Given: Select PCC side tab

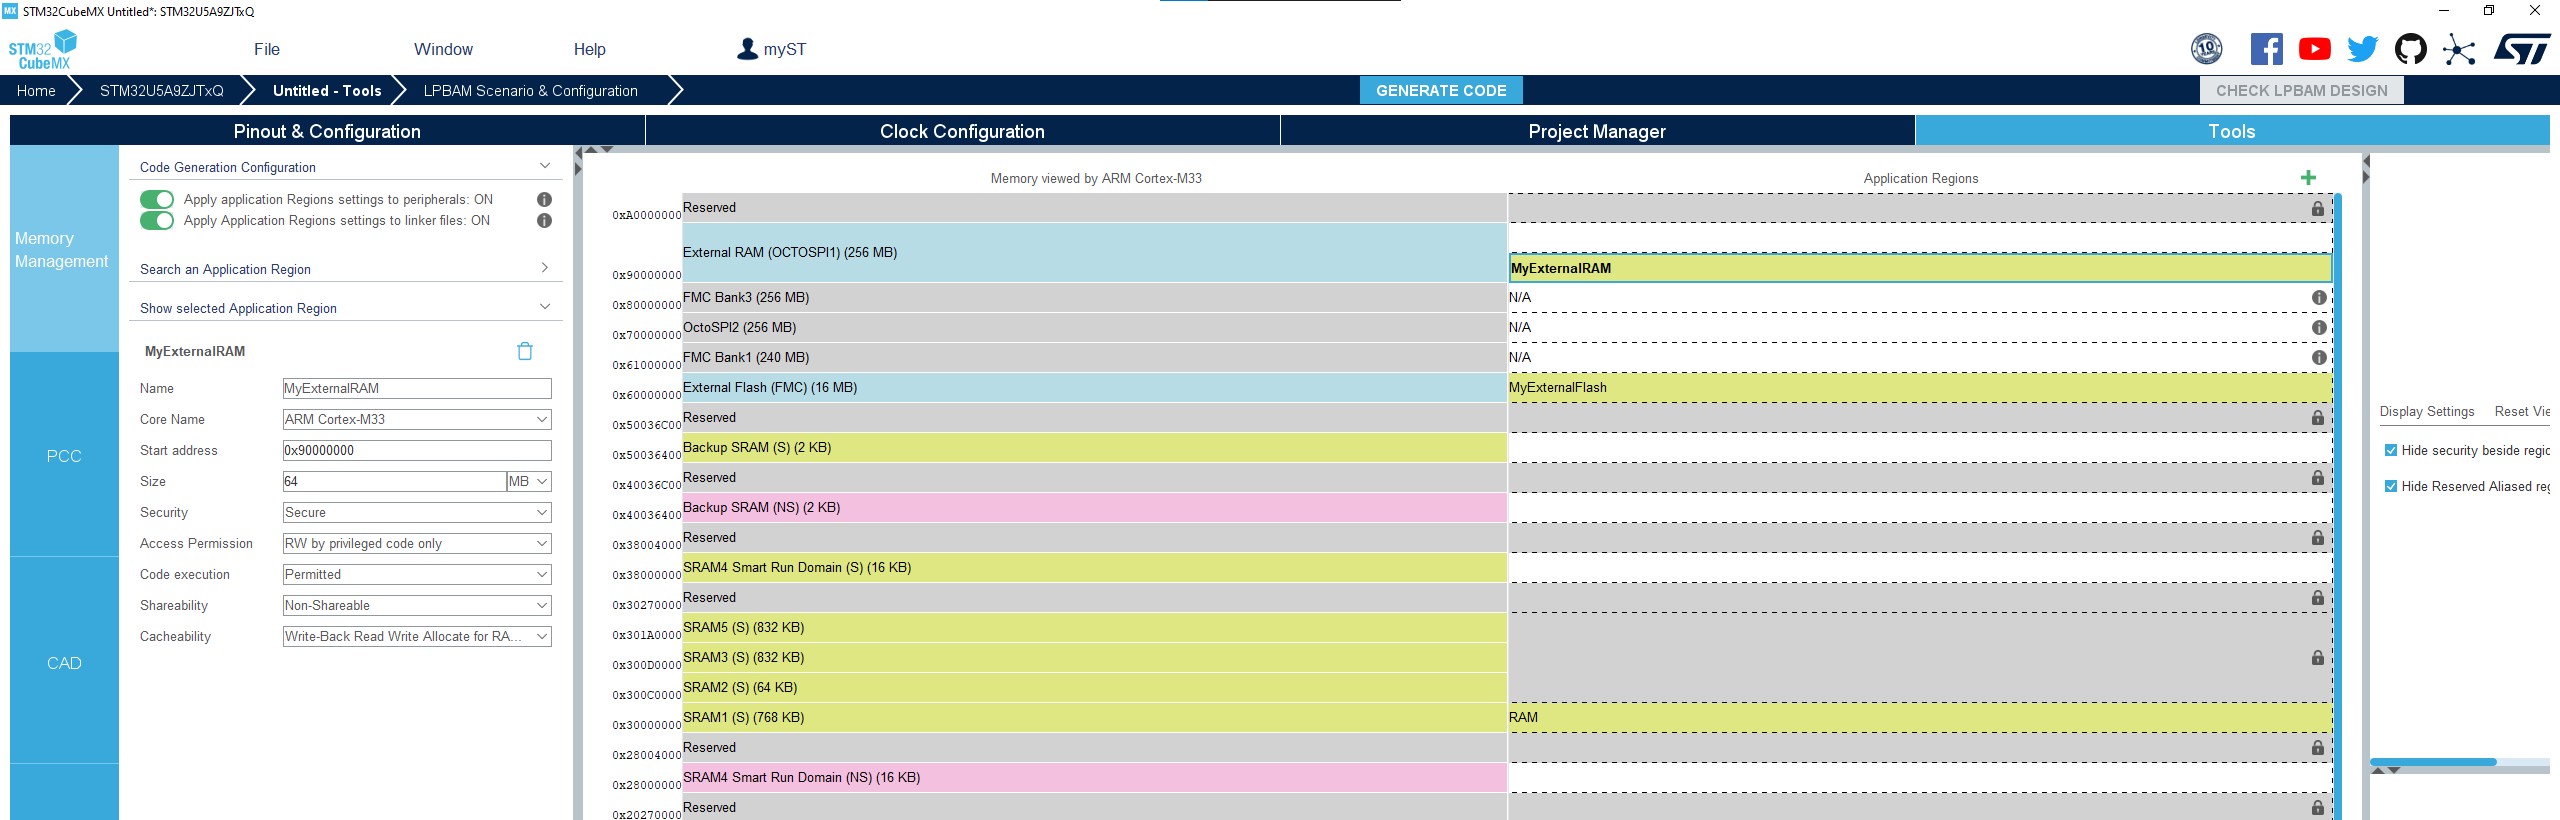Looking at the screenshot, I should coord(64,456).
